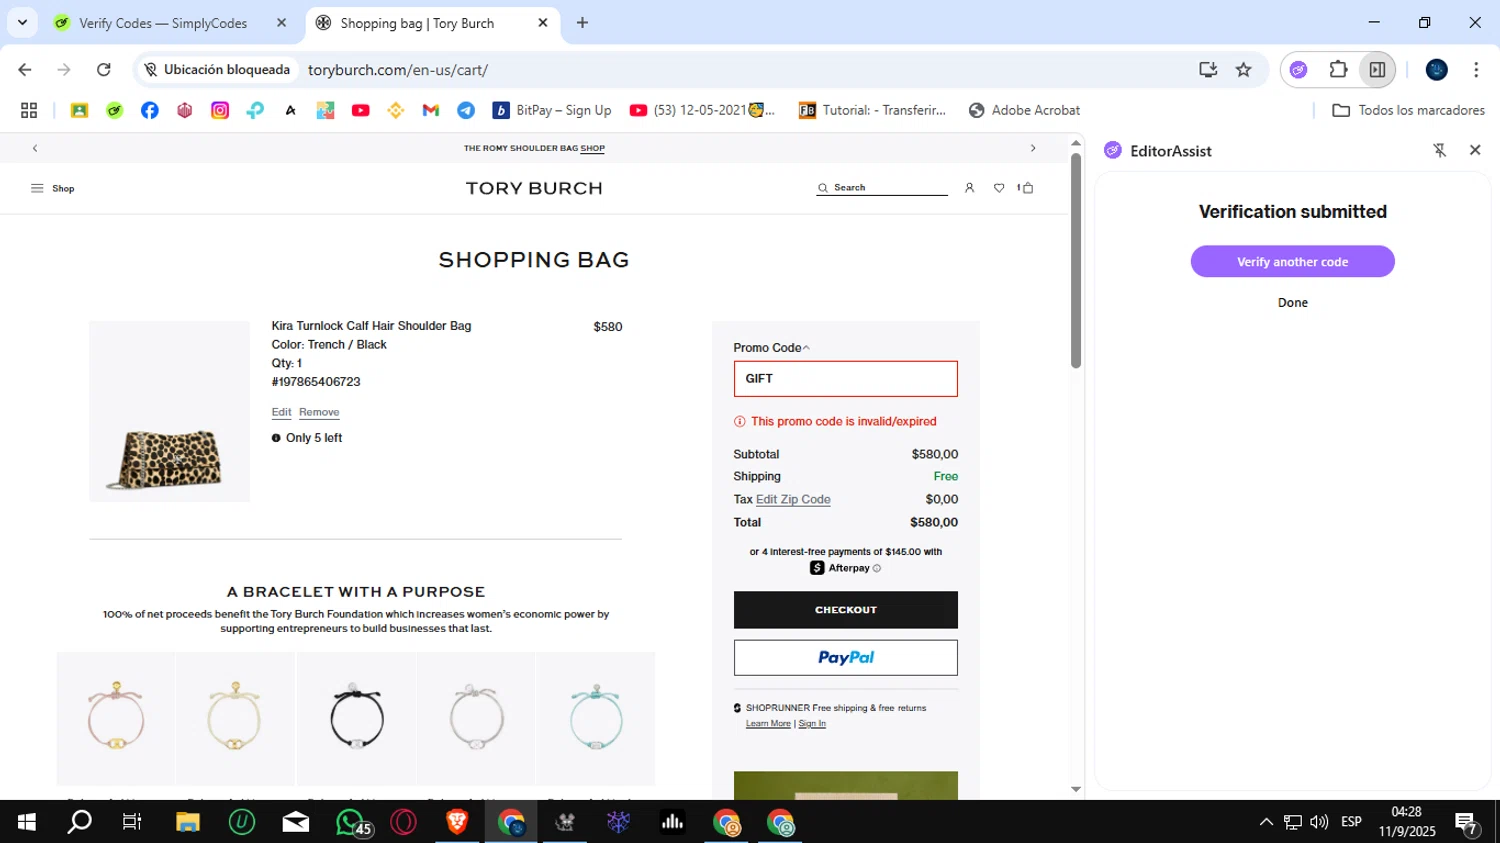Open the Adobe Acrobat bookmark

click(1024, 110)
